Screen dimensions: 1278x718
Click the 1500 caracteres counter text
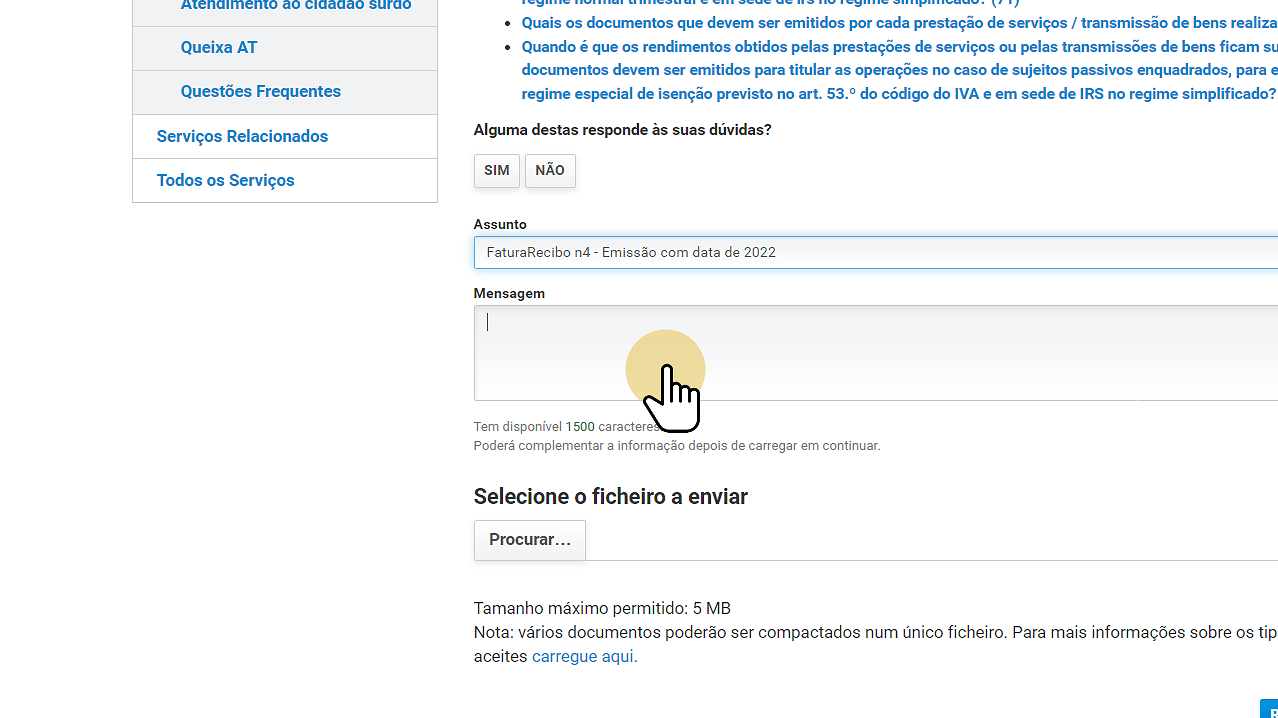580,426
